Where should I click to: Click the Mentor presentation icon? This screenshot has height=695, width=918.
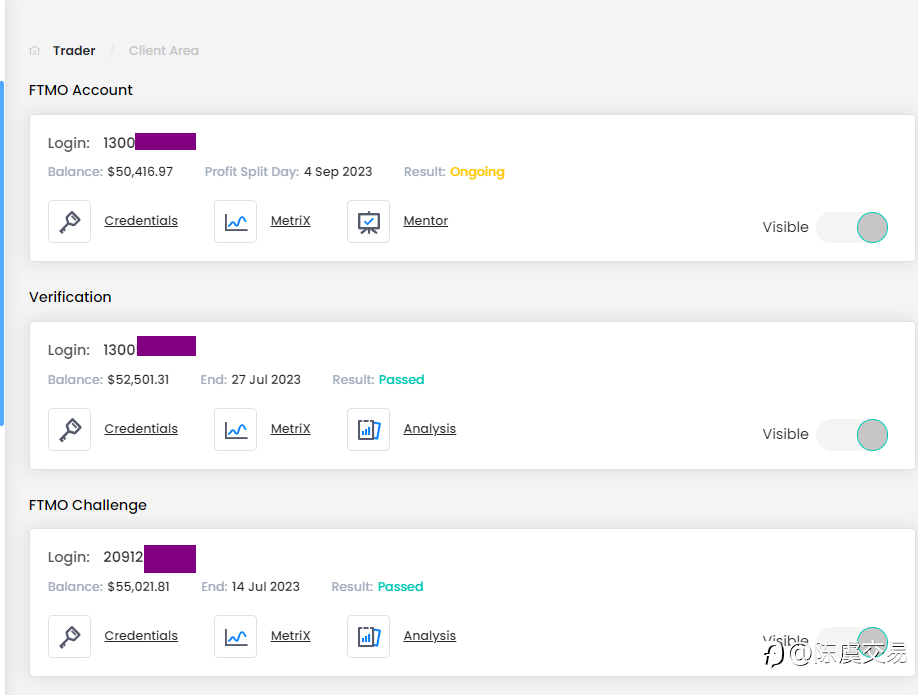[368, 221]
